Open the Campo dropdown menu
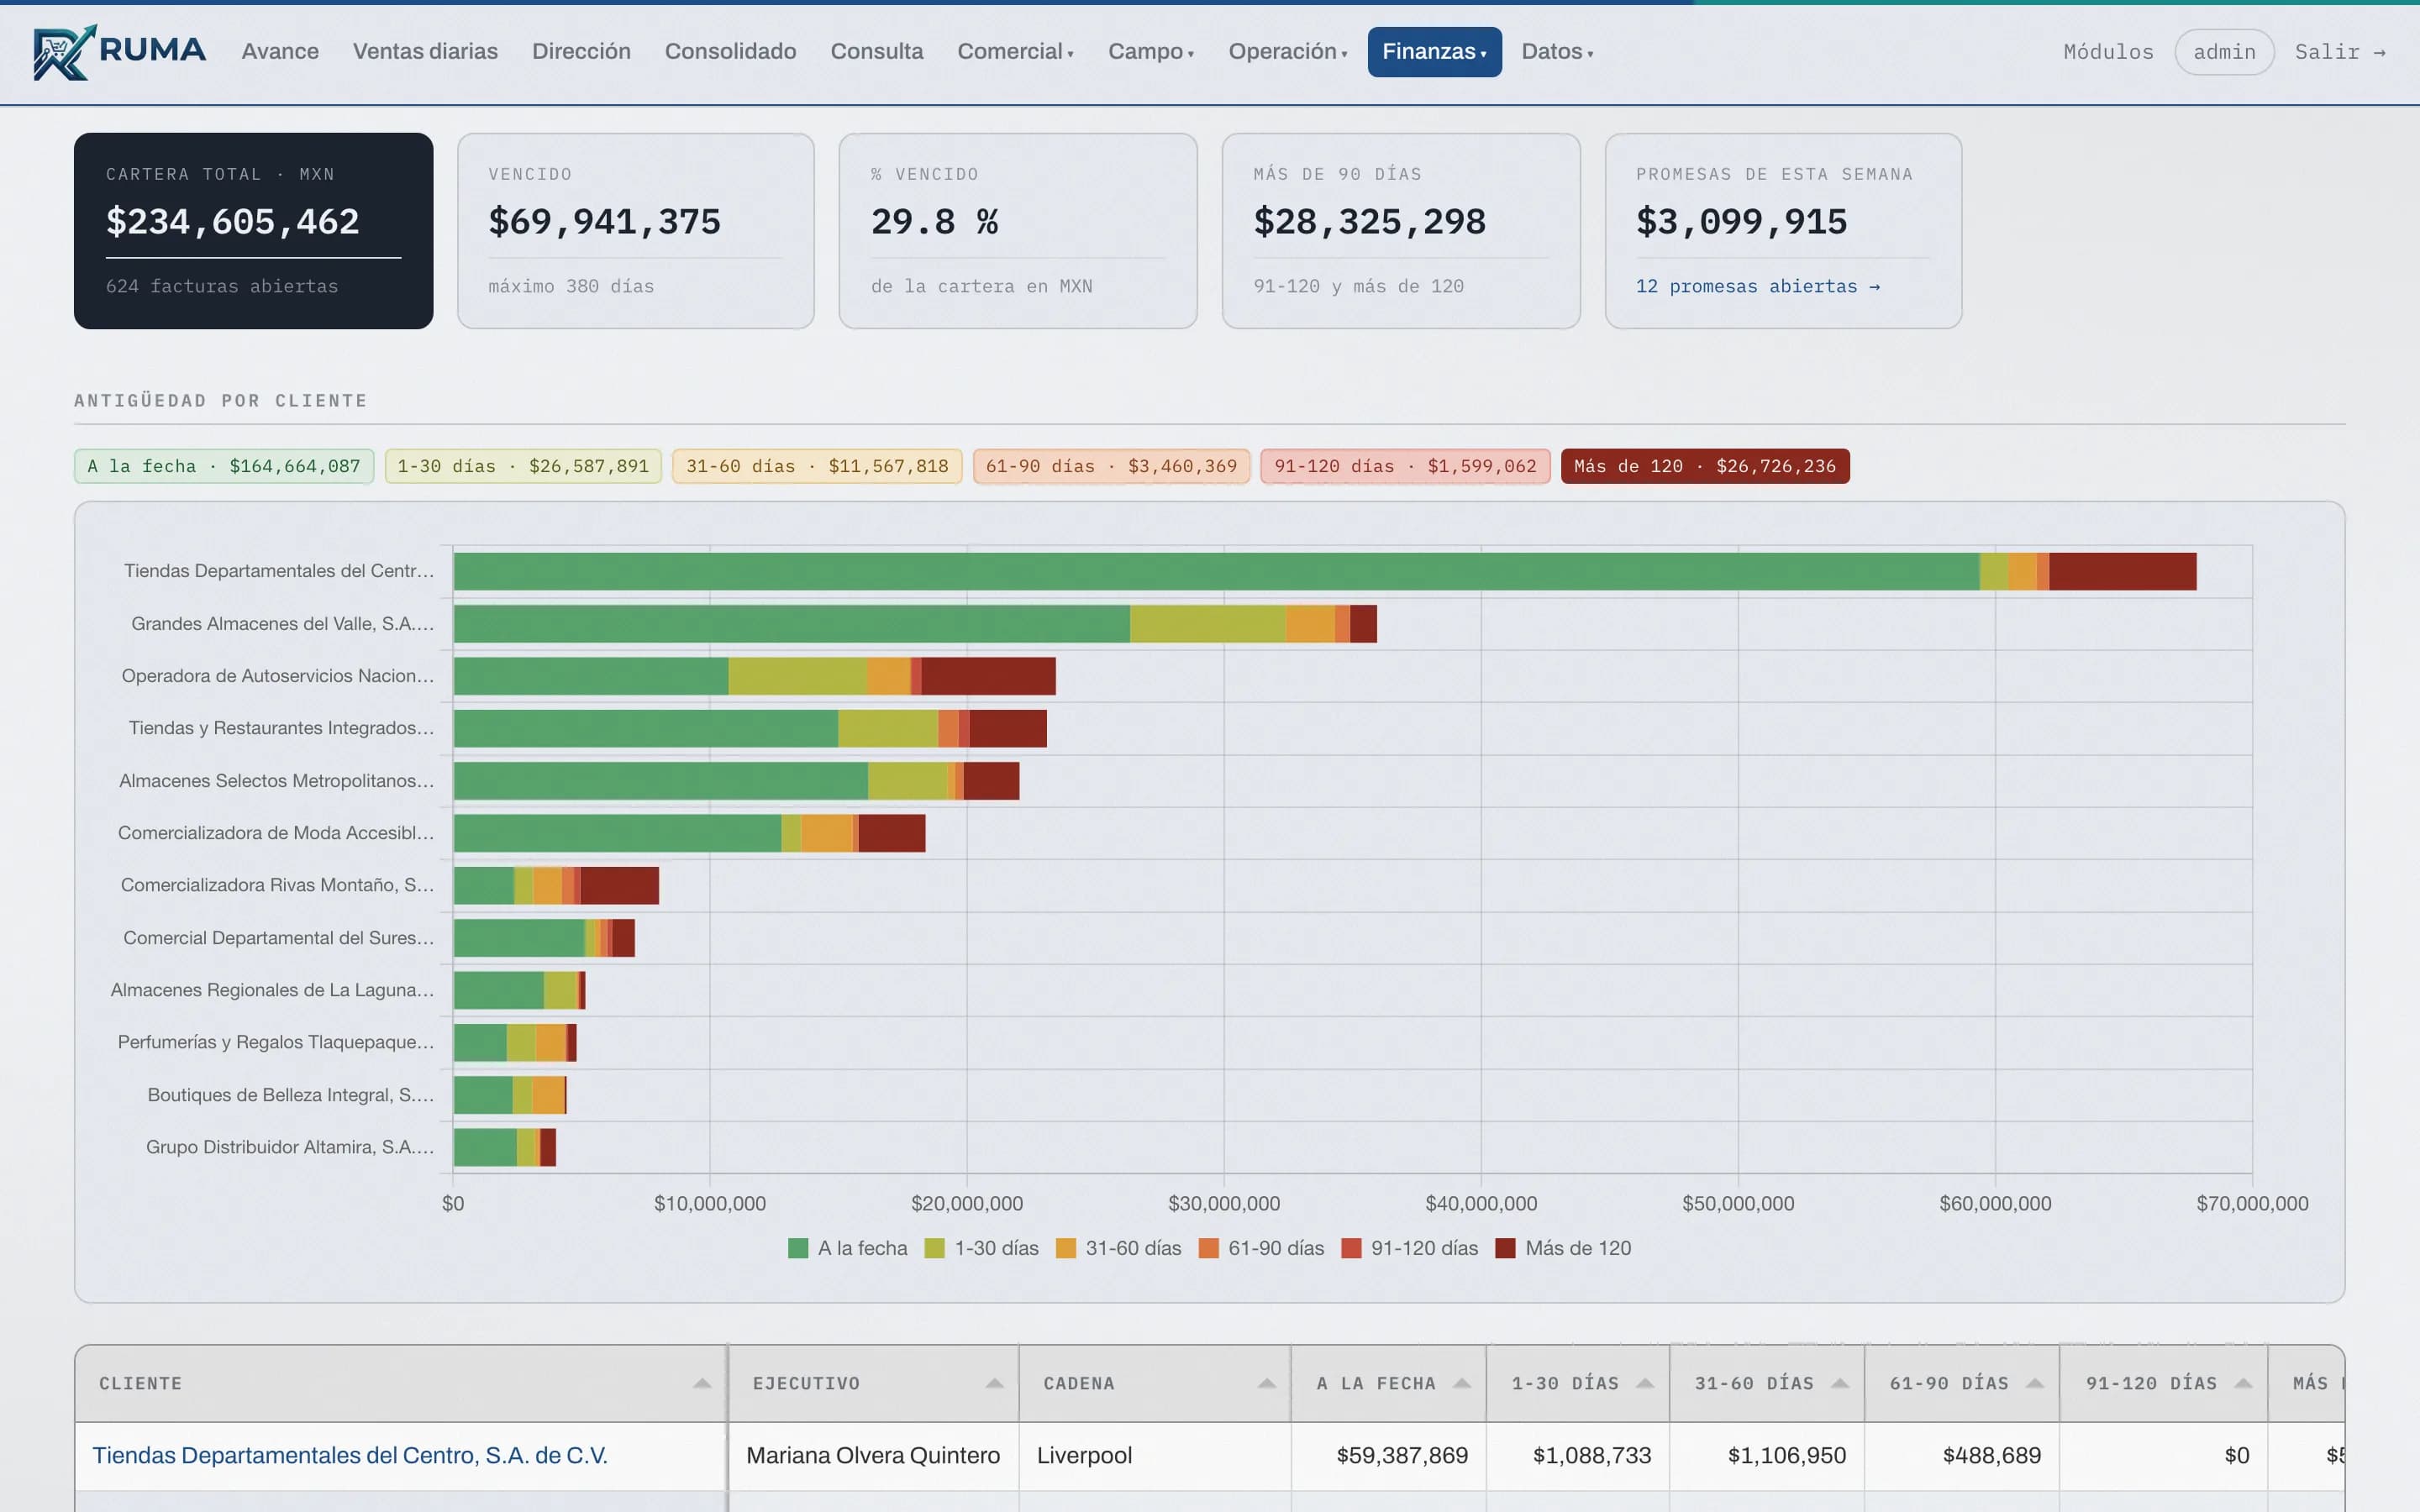 point(1150,52)
